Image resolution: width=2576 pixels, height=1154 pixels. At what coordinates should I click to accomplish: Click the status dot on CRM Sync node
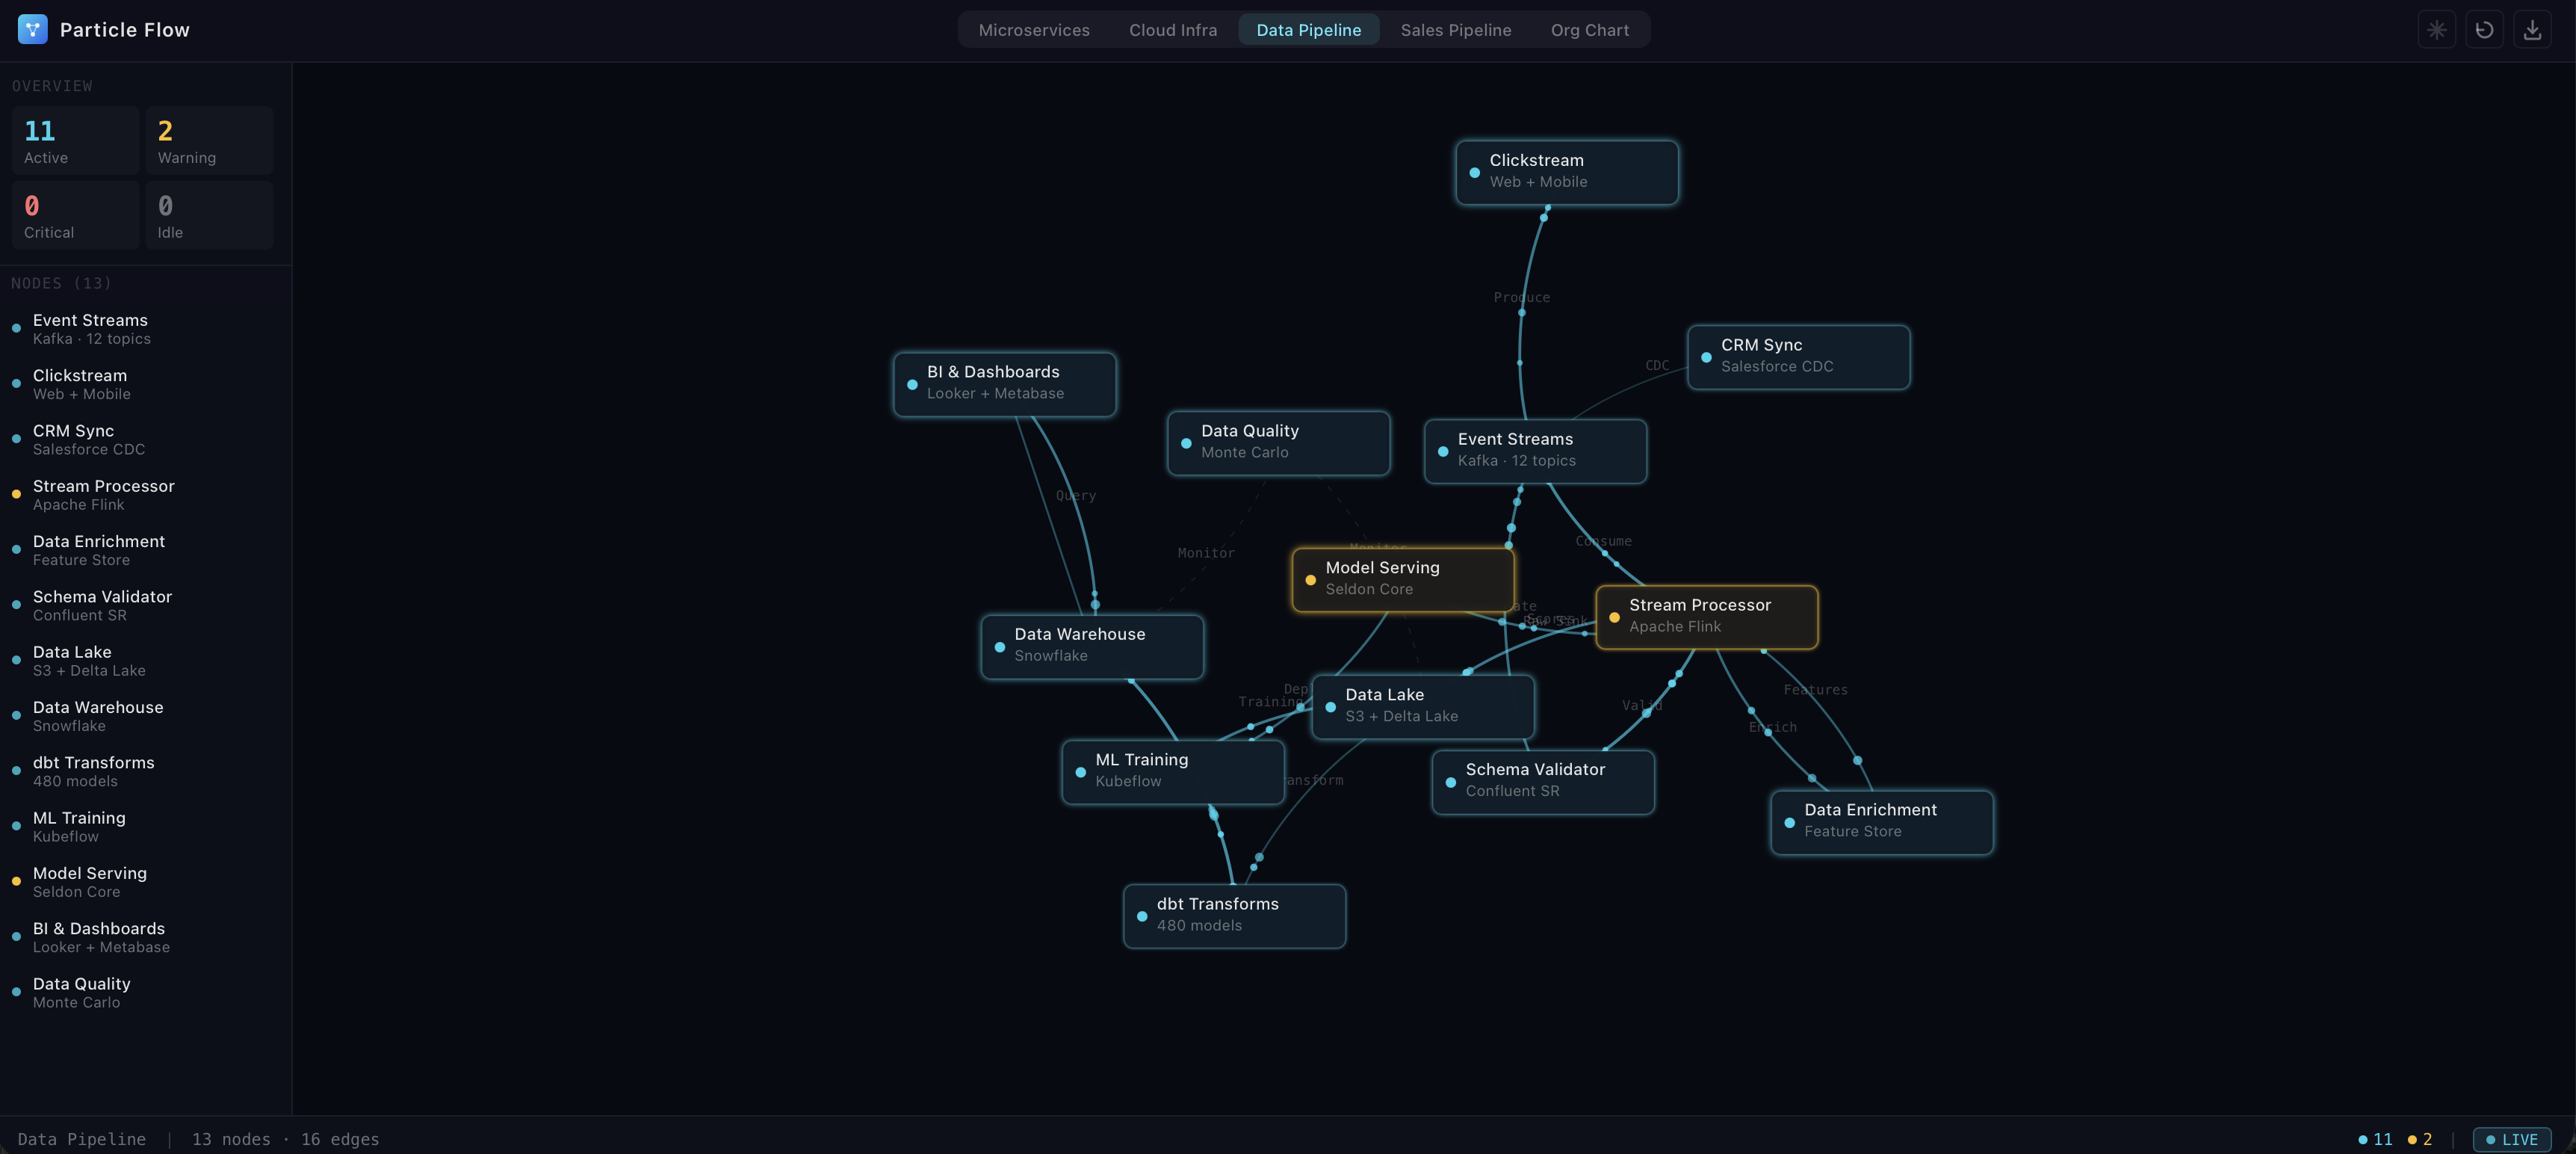click(1707, 357)
